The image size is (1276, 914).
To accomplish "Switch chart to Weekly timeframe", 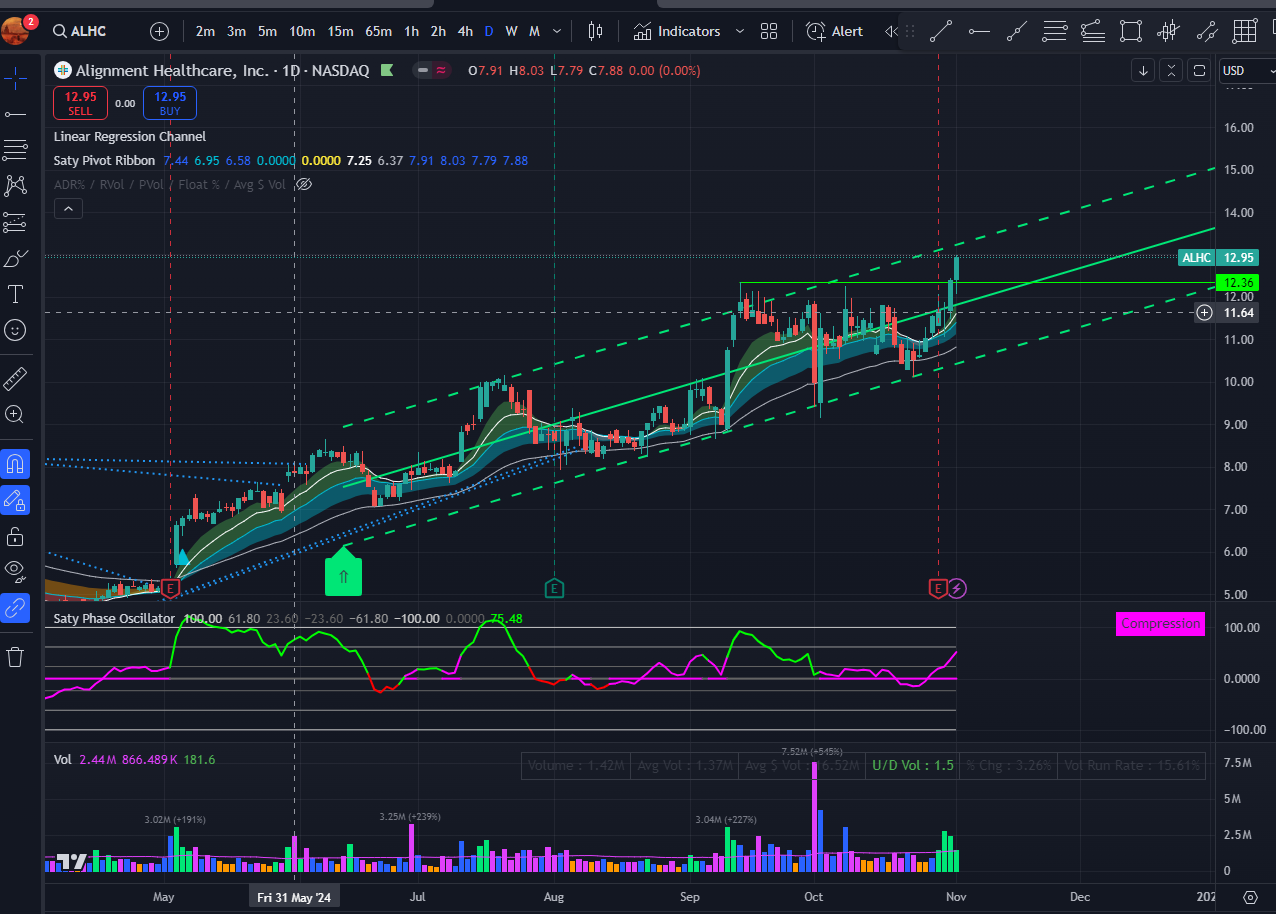I will (511, 31).
